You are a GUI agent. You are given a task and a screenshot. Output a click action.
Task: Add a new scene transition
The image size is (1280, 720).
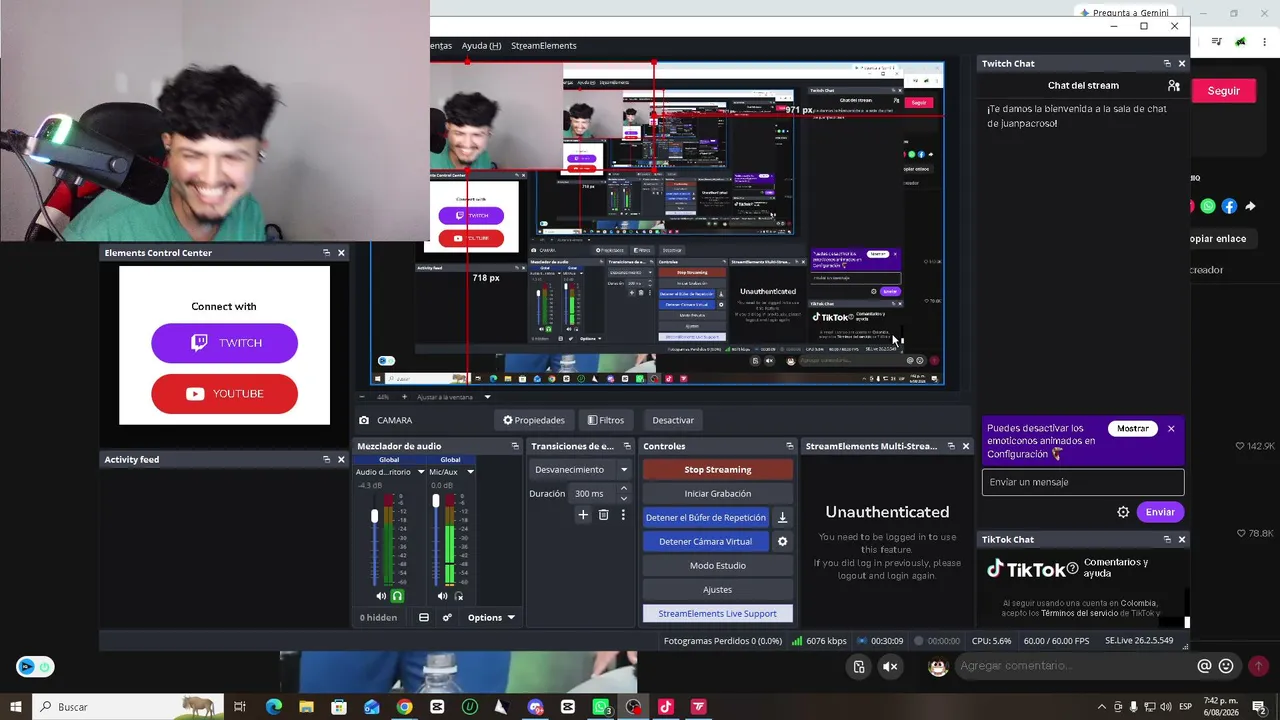[x=583, y=515]
